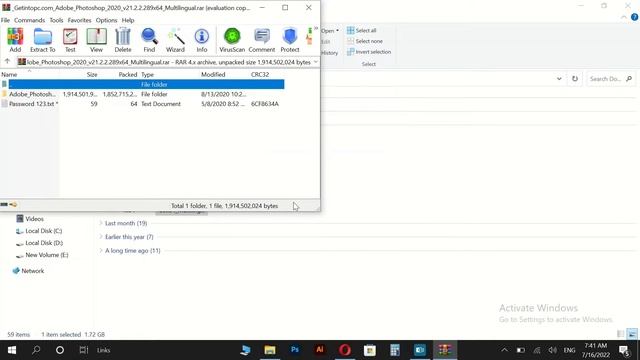This screenshot has height=360, width=640.
Task: Open the Find tool
Action: (x=149, y=40)
